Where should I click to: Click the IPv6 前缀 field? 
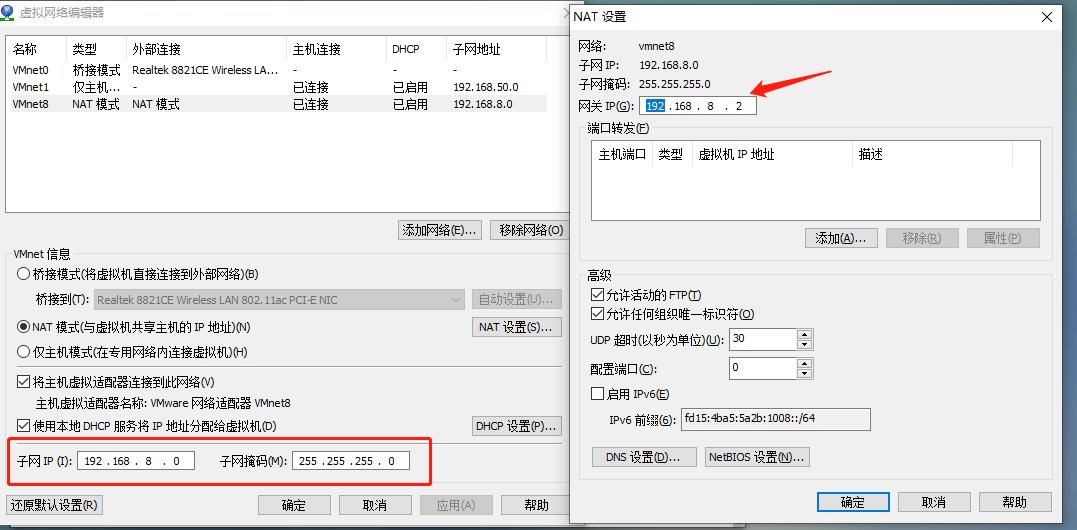775,419
